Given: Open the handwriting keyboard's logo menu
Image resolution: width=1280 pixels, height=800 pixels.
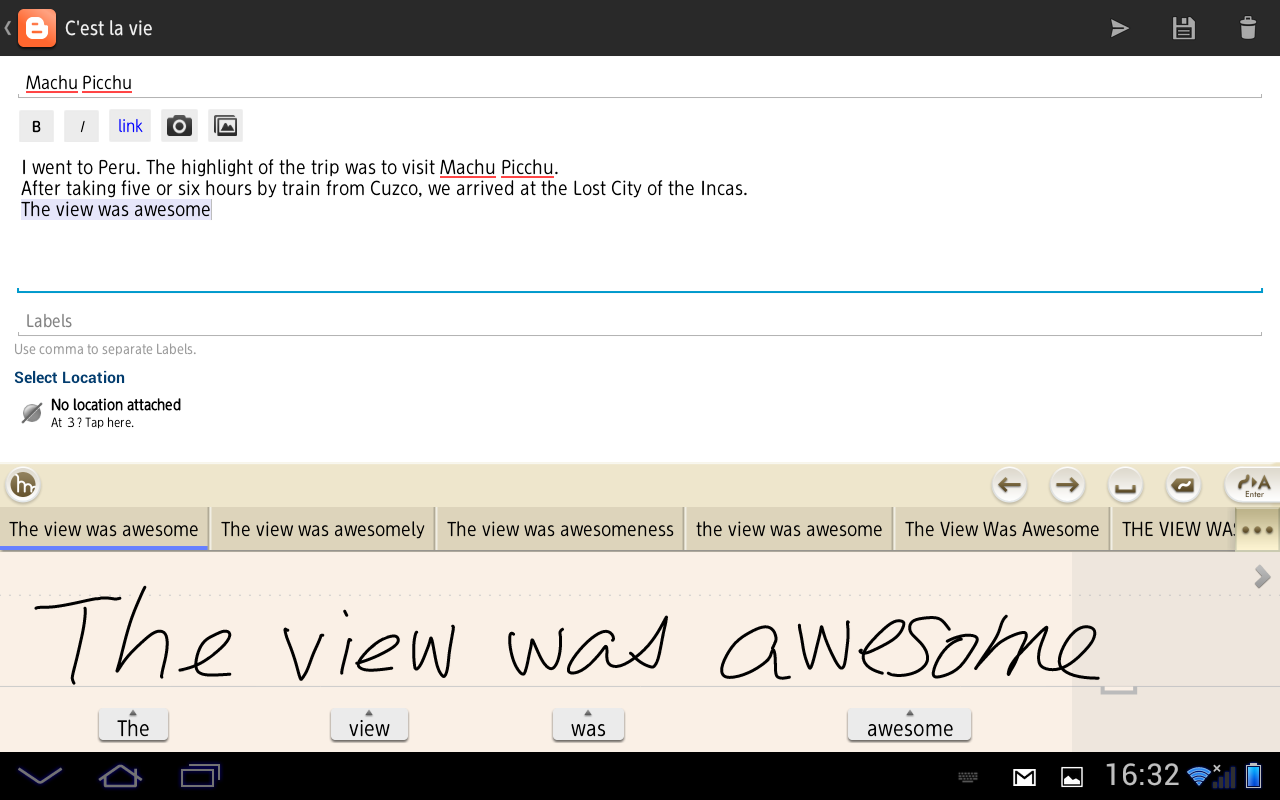Looking at the screenshot, I should click(23, 485).
